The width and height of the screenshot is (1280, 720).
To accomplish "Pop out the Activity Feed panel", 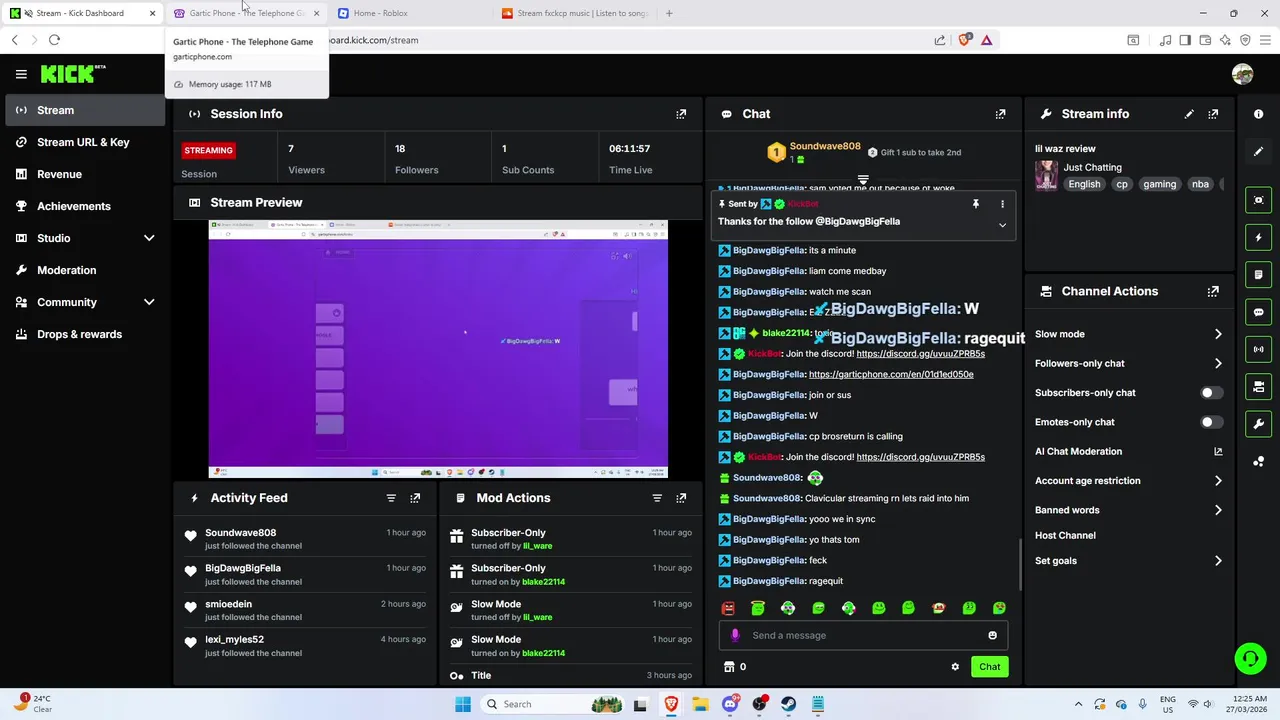I will [x=415, y=498].
